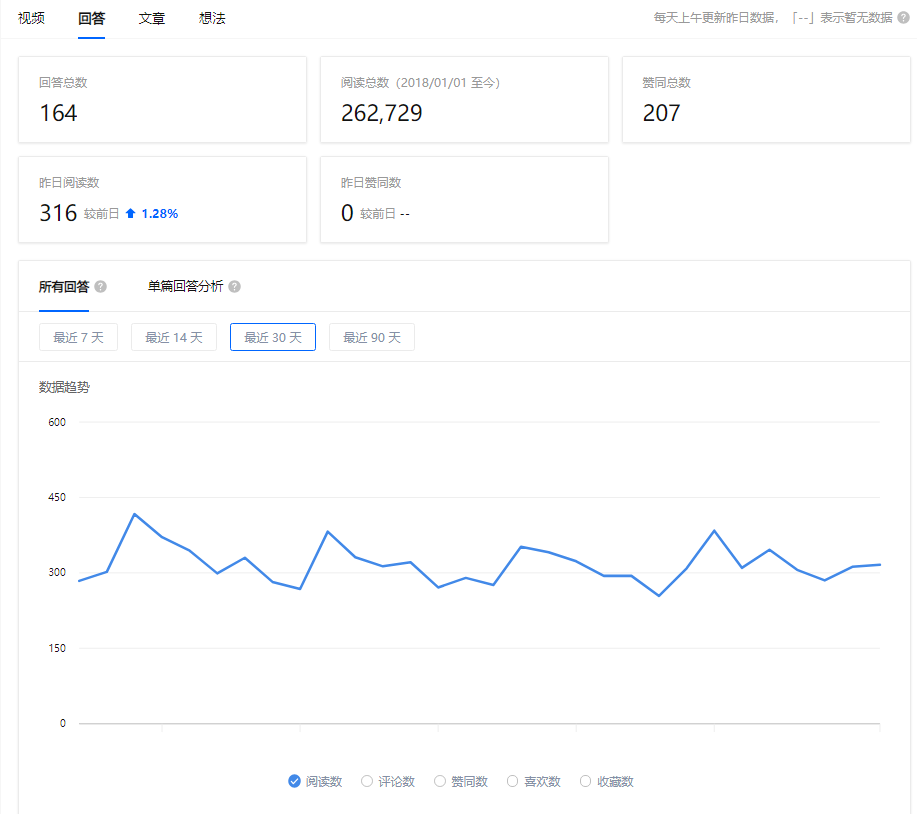917x814 pixels.
Task: Select the 评论数 radio button
Action: (366, 781)
